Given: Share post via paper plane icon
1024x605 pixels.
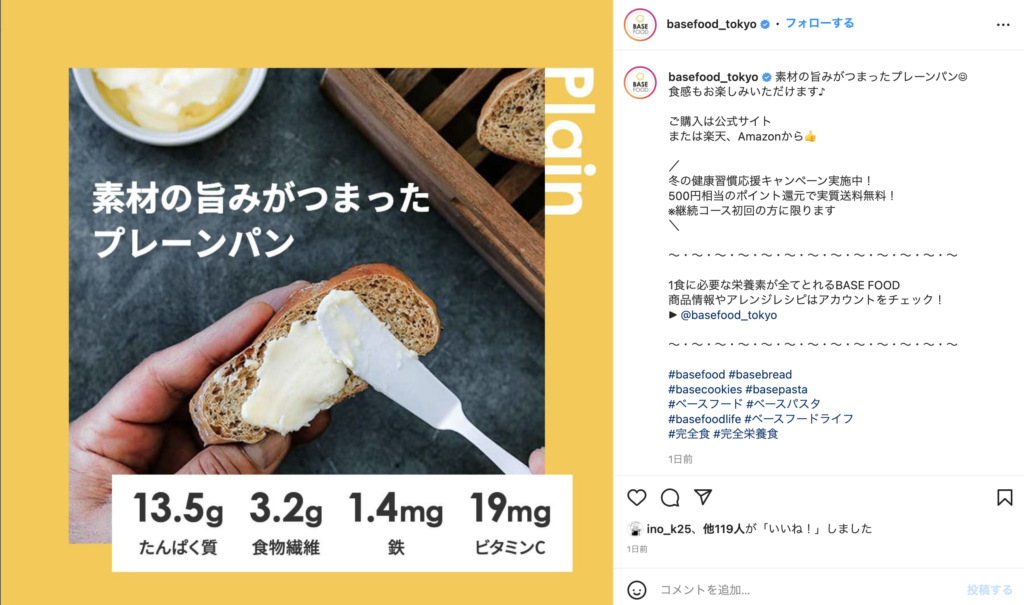Looking at the screenshot, I should tap(703, 497).
